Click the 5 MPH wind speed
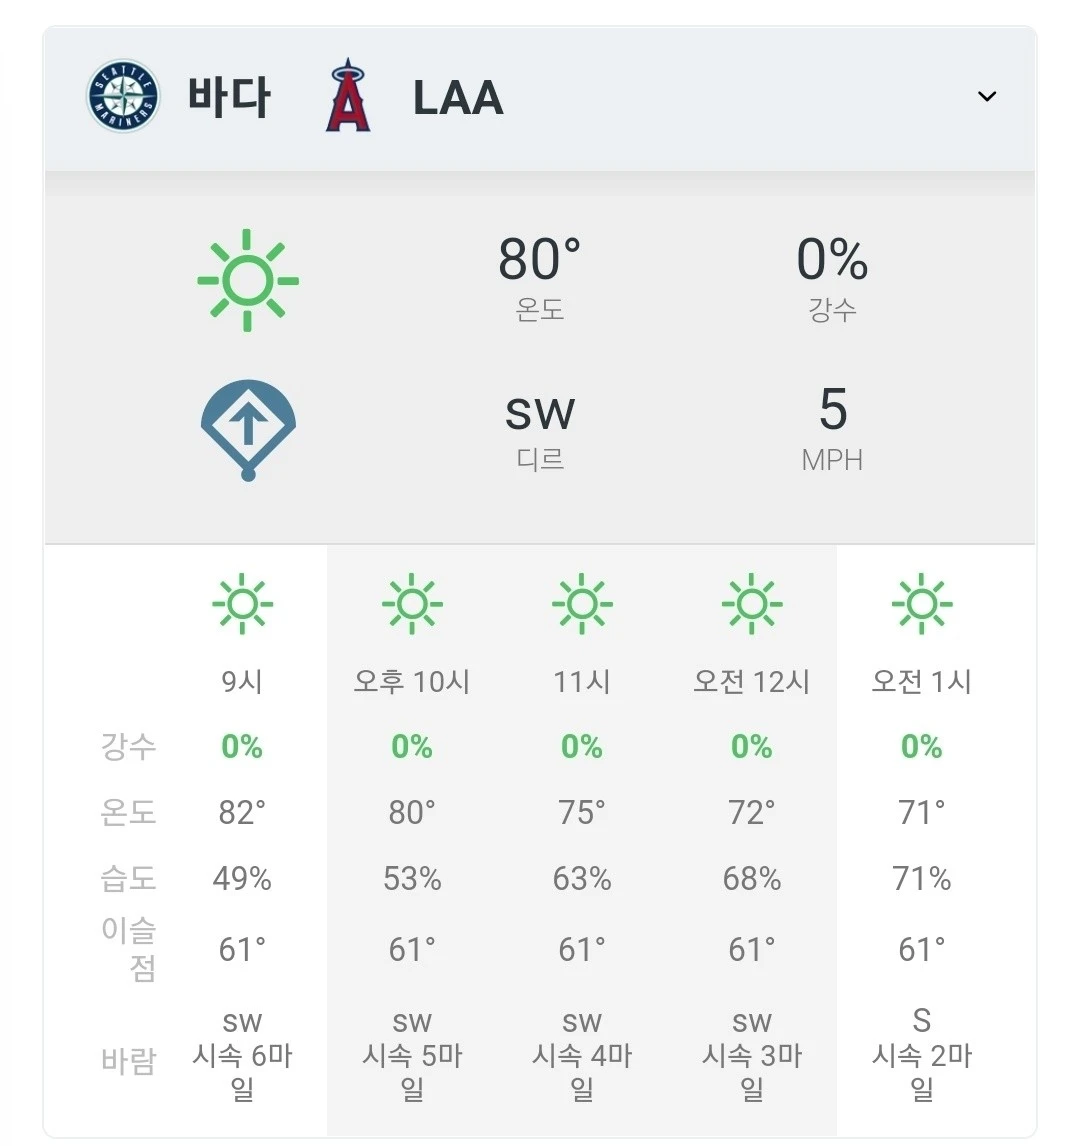The height and width of the screenshot is (1146, 1080). (832, 430)
